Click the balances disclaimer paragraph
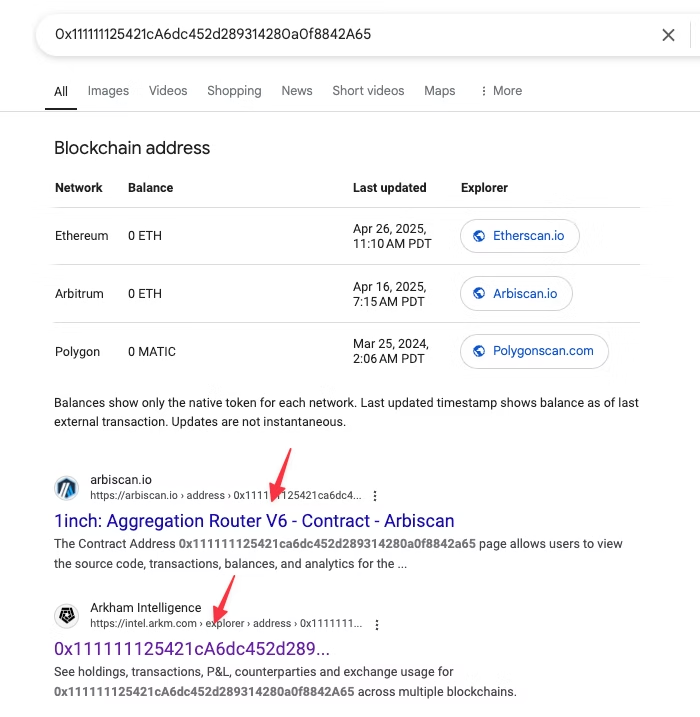The image size is (700, 717). (346, 412)
